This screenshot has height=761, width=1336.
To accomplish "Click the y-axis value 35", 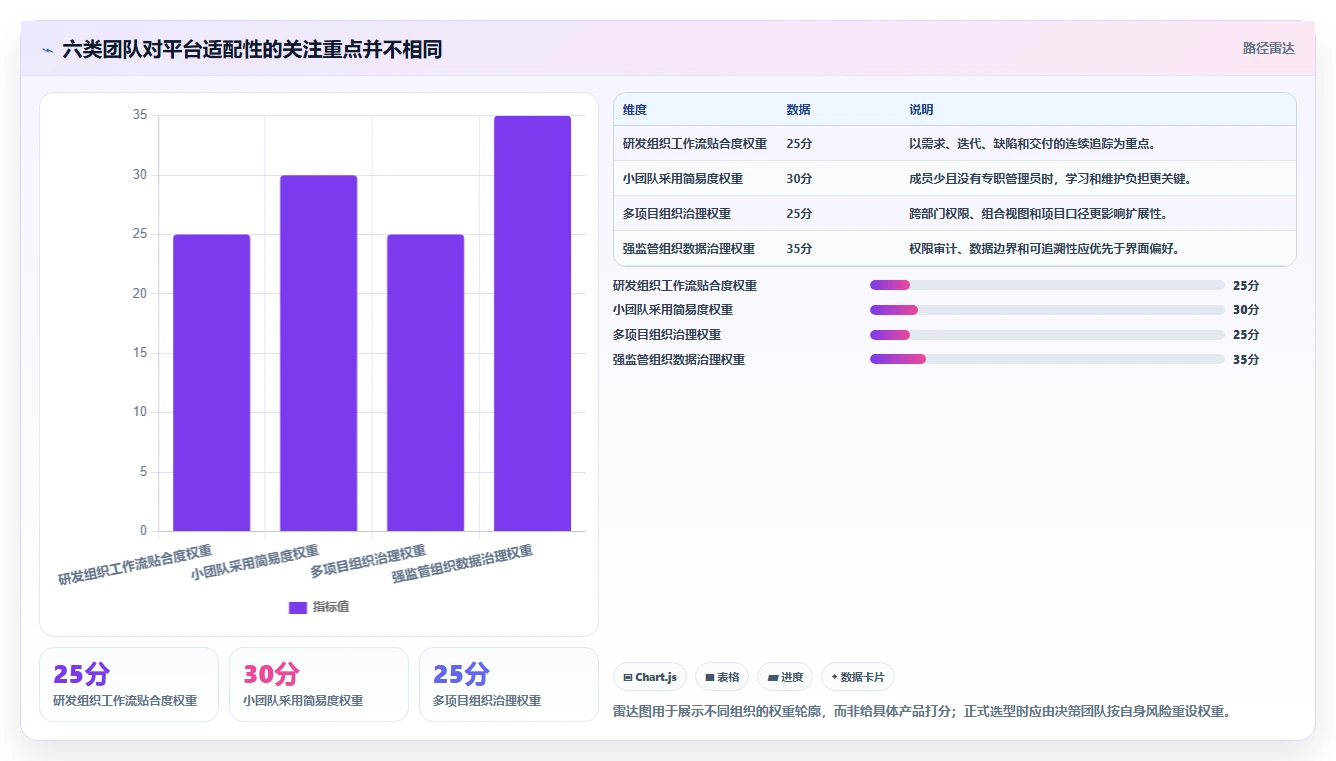I will 140,115.
